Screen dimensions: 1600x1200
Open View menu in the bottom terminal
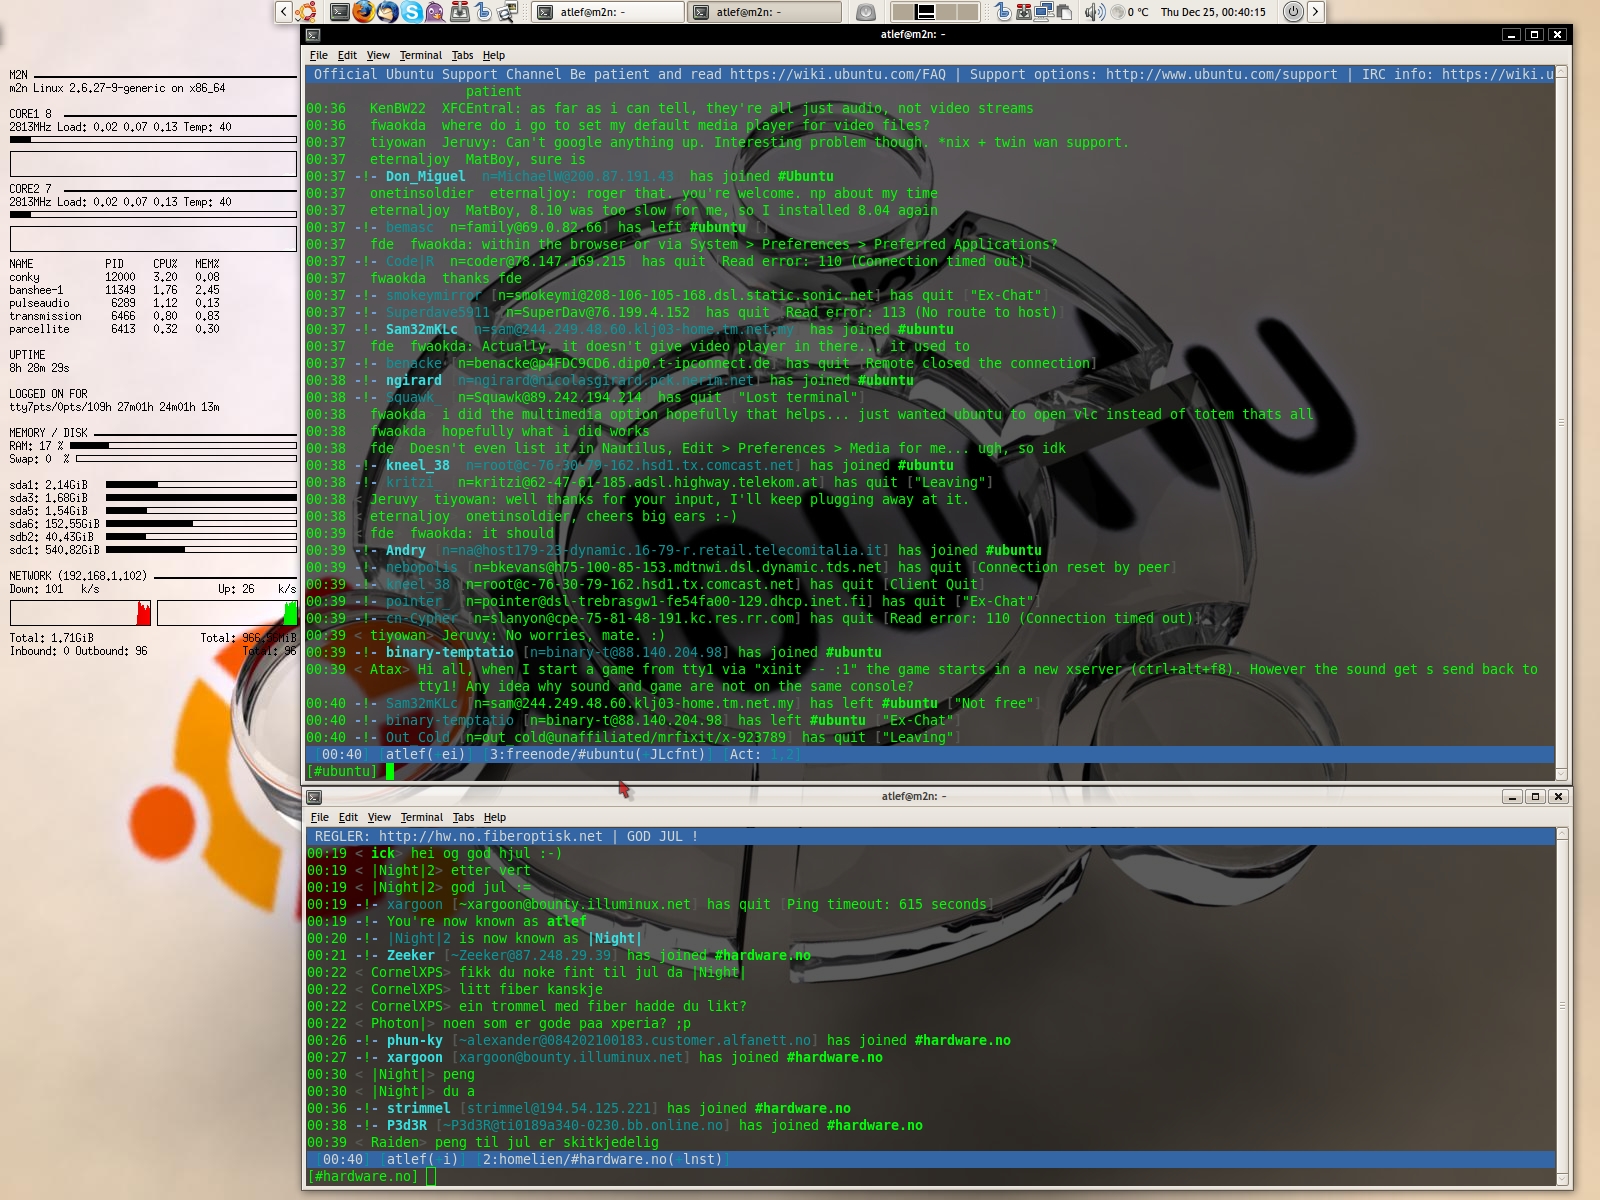point(379,817)
